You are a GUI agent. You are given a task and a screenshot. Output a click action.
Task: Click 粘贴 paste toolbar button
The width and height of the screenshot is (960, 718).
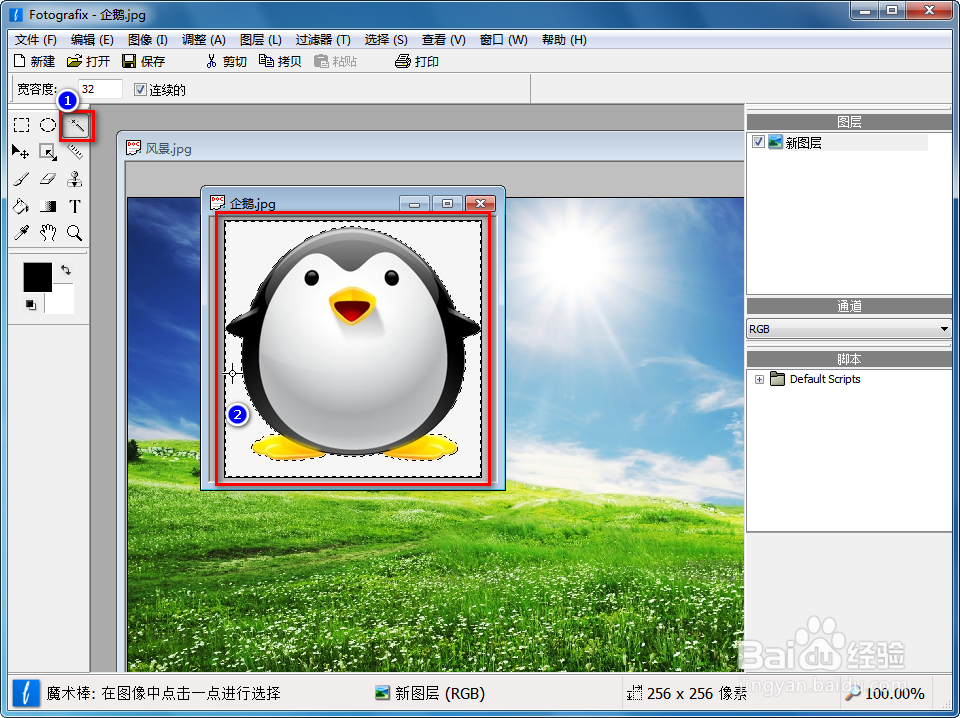336,61
